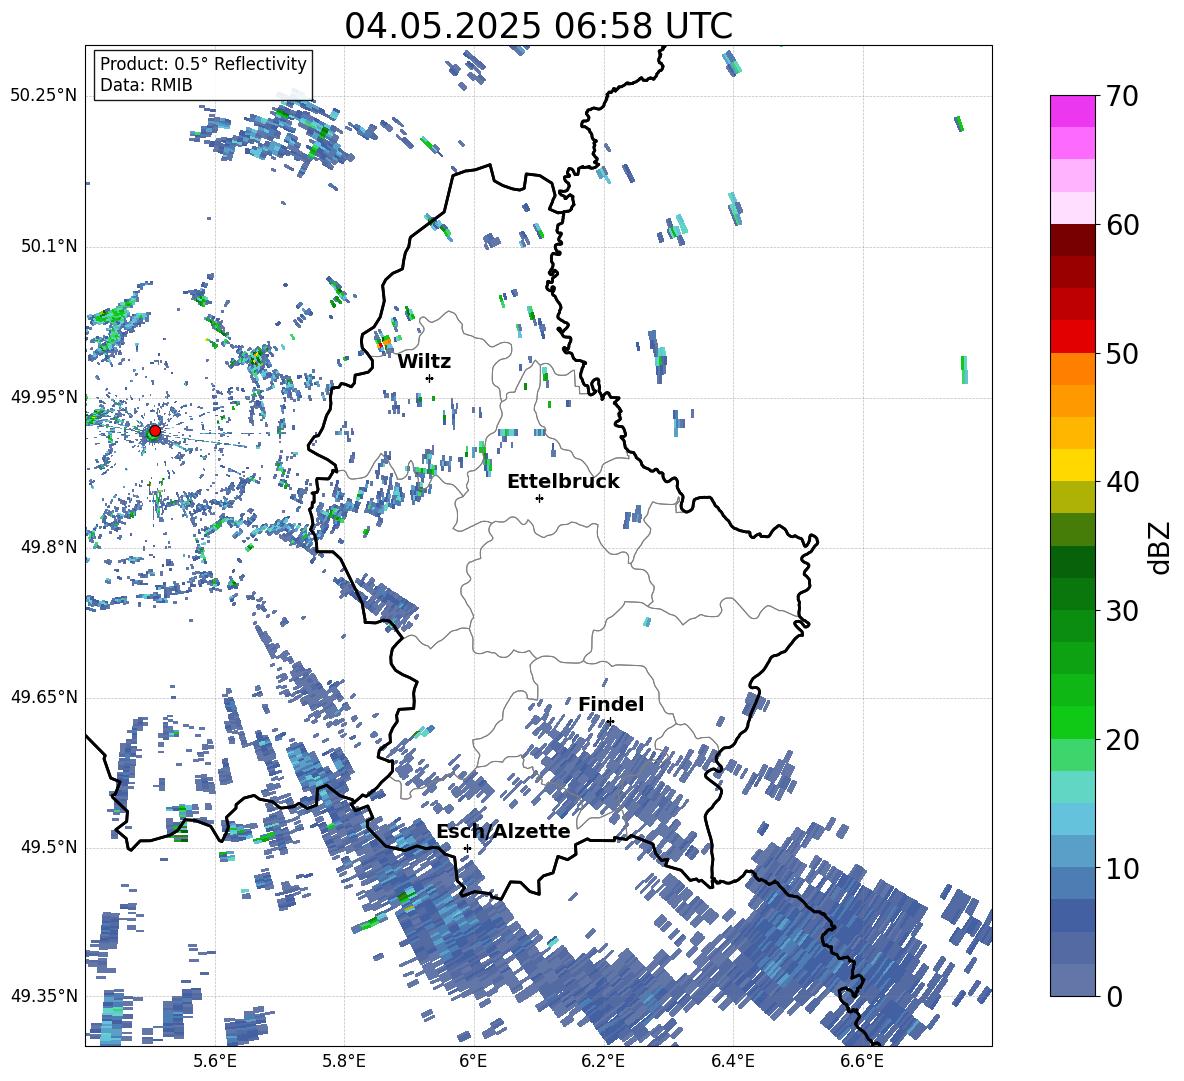This screenshot has width=1184, height=1081.
Task: Click the Data: RMIB text
Action: 146,85
